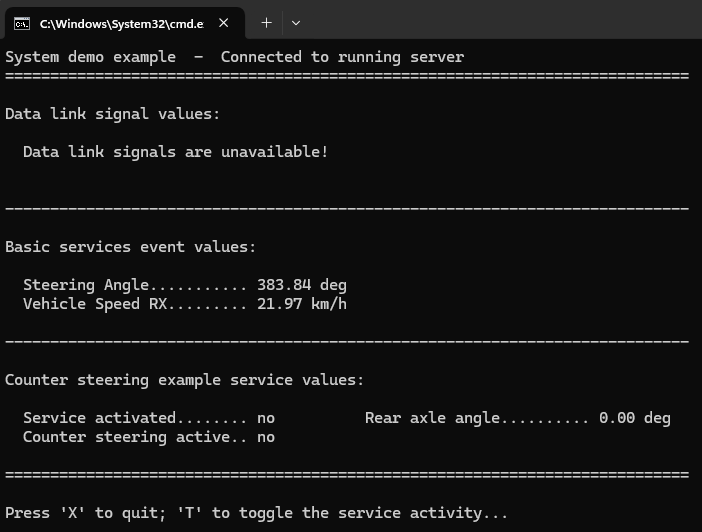The image size is (702, 532).
Task: Click the Steering Angle label
Action: pos(73,285)
